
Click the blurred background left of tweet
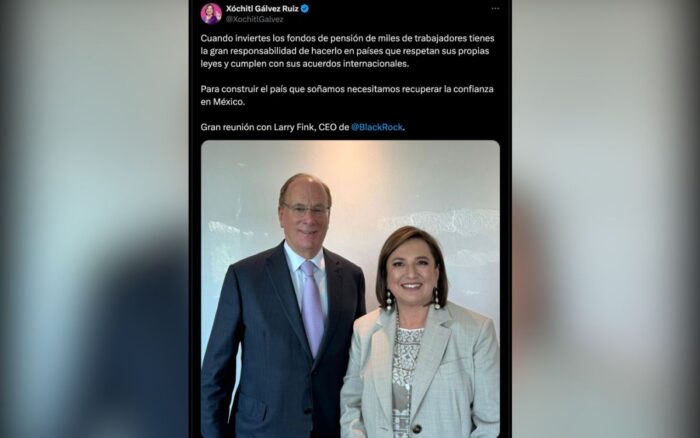[94, 219]
